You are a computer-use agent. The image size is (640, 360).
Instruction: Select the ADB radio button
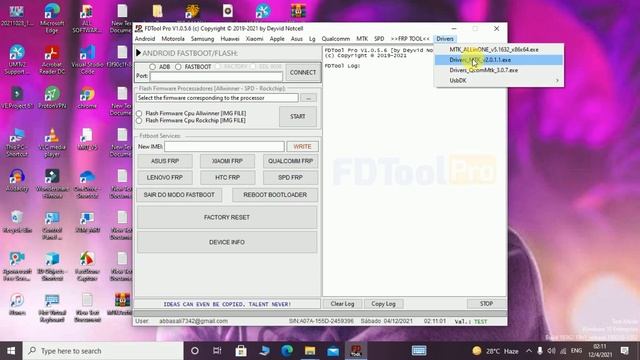click(x=152, y=67)
